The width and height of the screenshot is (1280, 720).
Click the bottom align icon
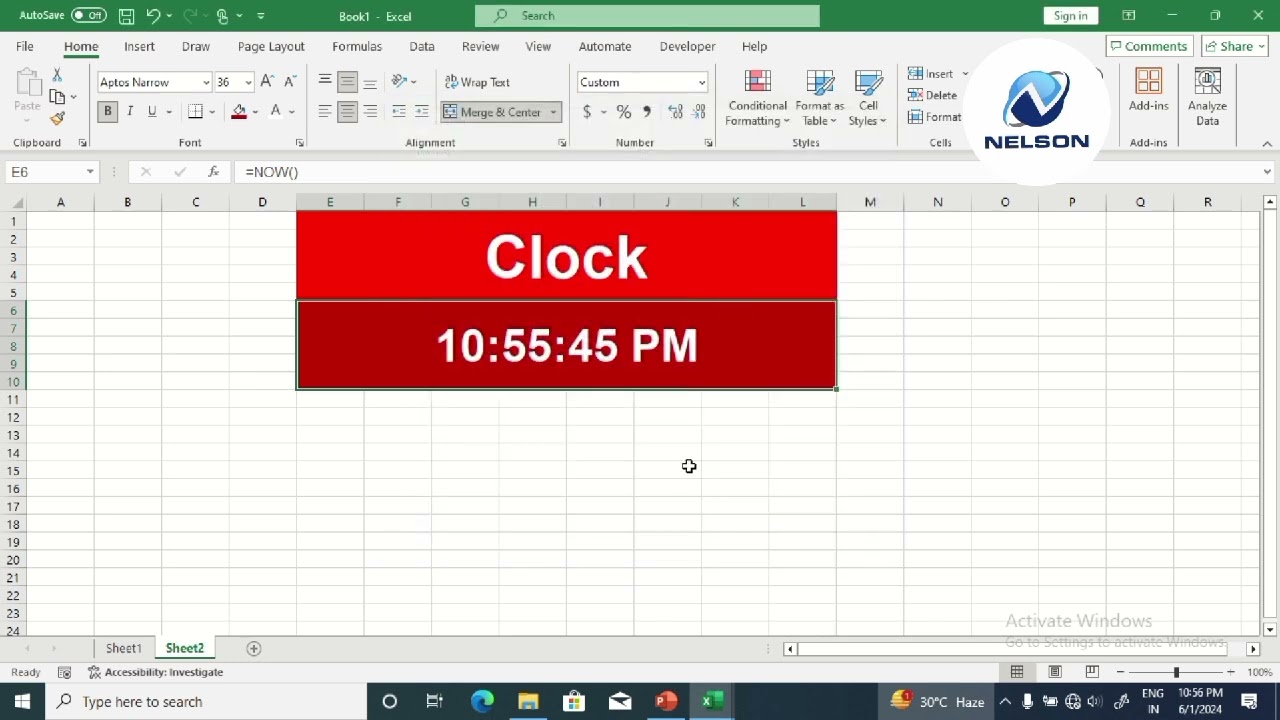(370, 82)
